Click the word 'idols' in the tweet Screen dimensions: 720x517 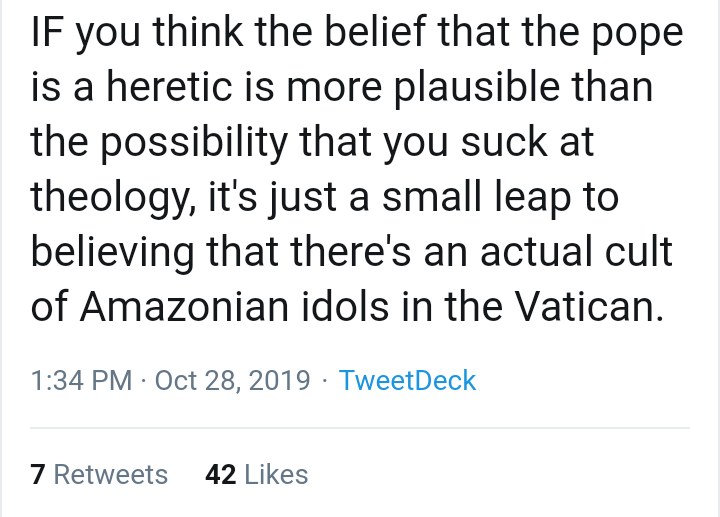345,306
